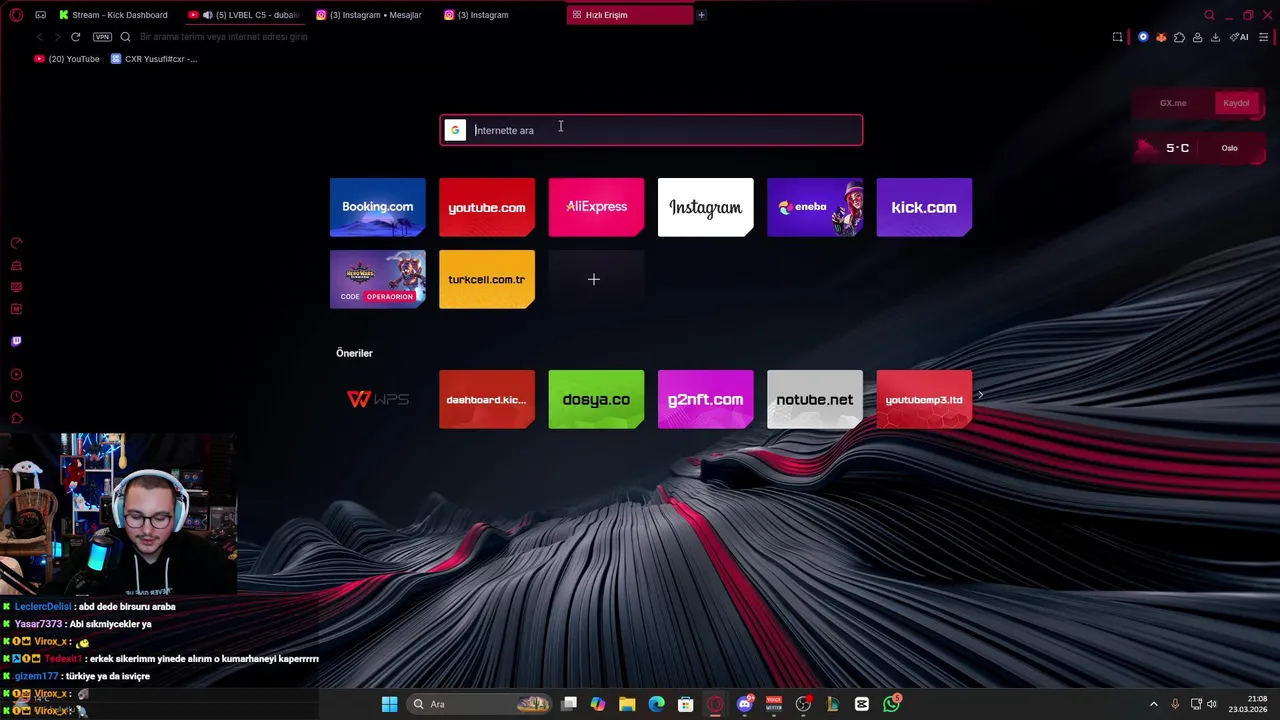The width and height of the screenshot is (1280, 720).
Task: Open Microsoft Edge from taskbar
Action: pos(656,704)
